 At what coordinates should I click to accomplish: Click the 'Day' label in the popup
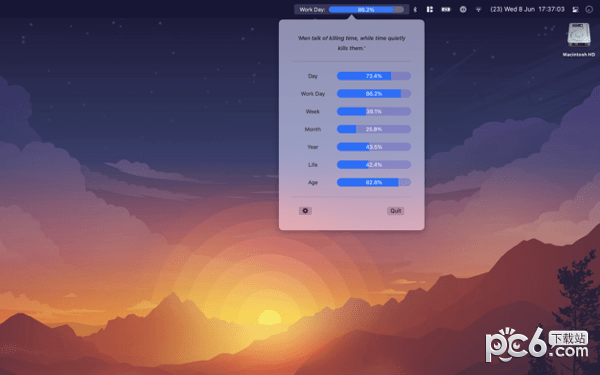tap(313, 76)
